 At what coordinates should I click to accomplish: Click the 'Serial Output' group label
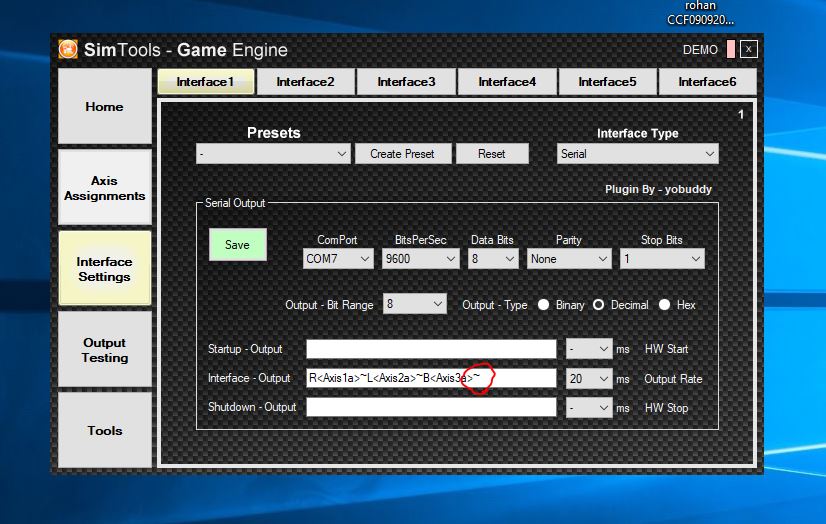coord(235,203)
